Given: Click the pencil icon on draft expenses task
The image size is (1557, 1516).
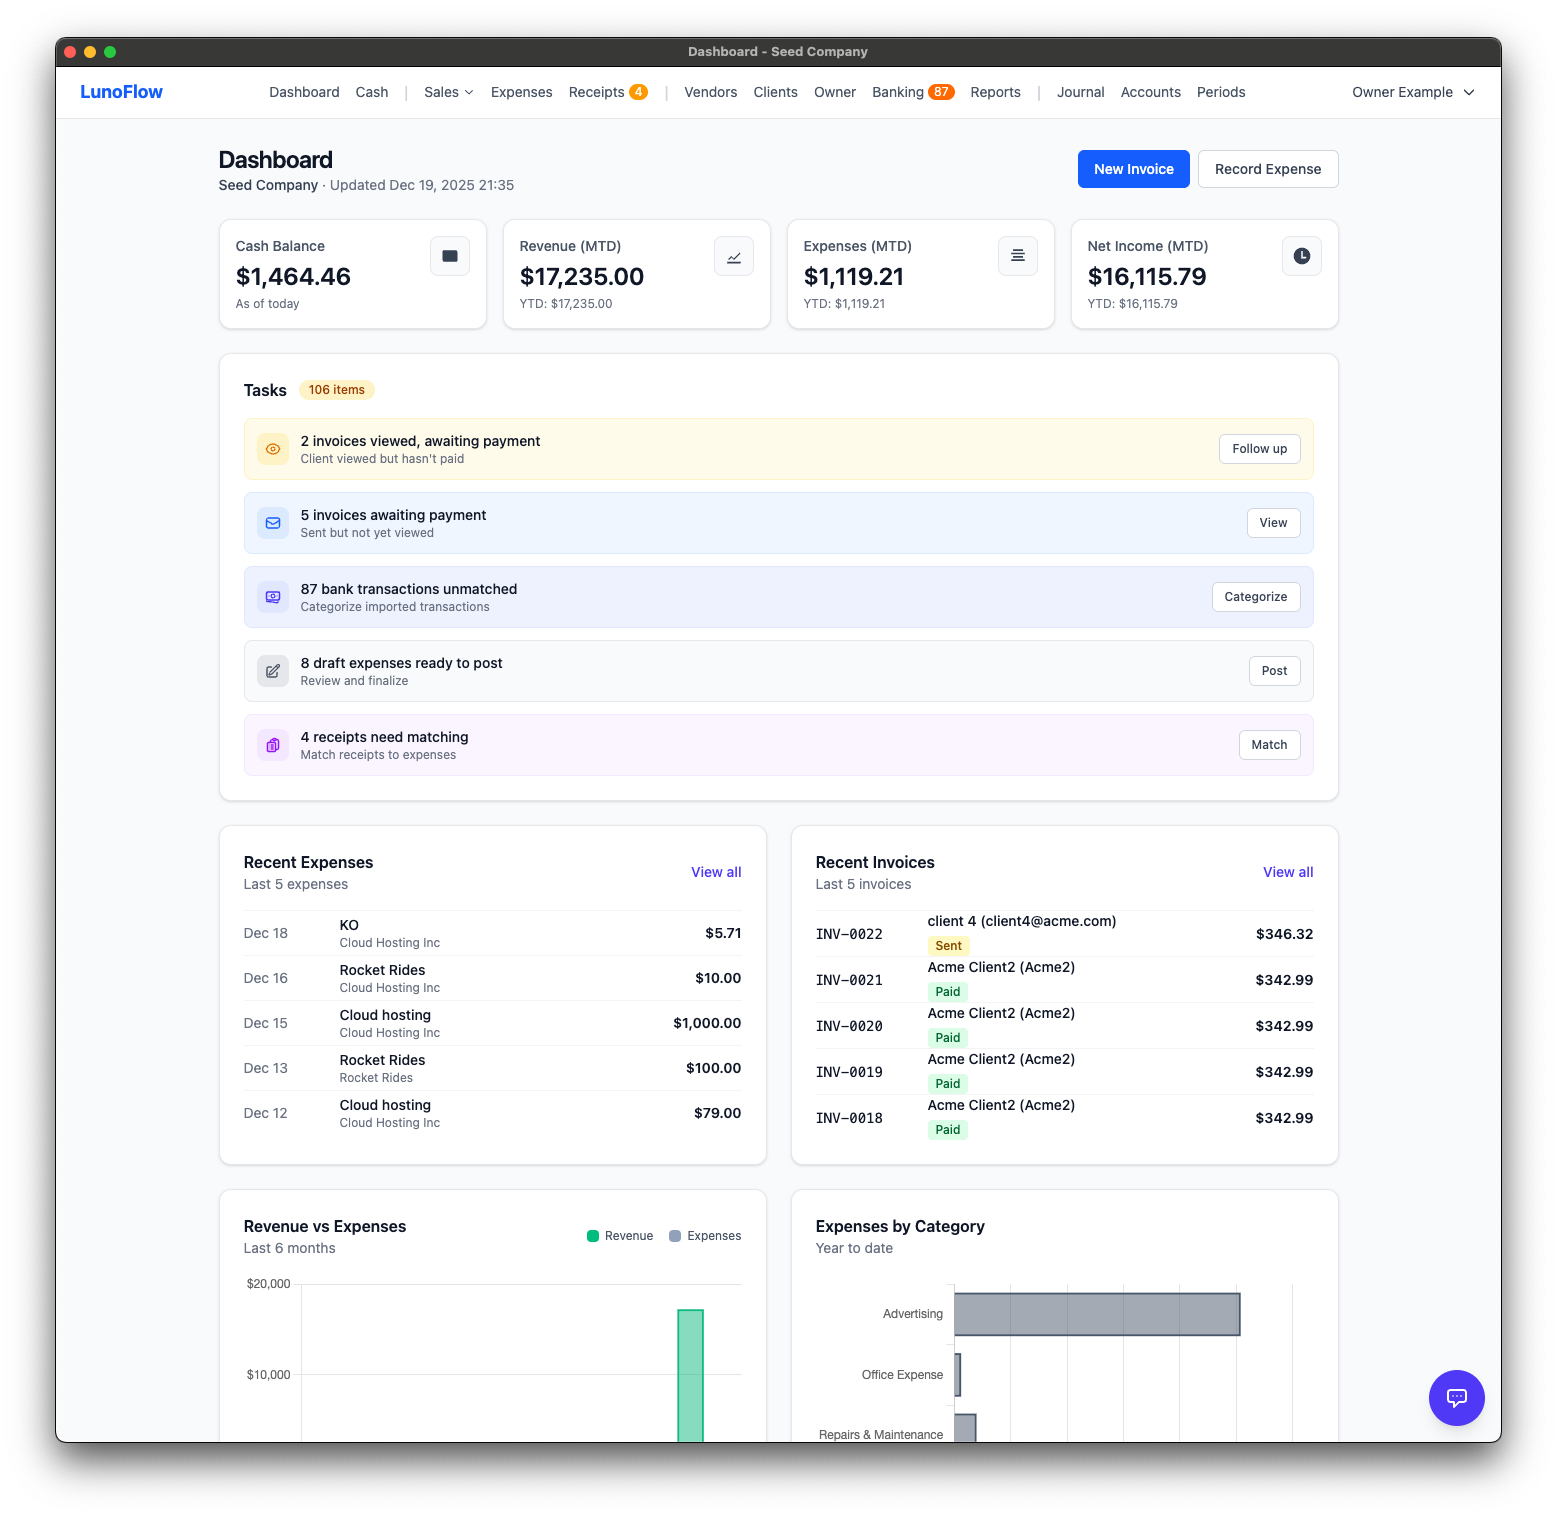Looking at the screenshot, I should [272, 670].
